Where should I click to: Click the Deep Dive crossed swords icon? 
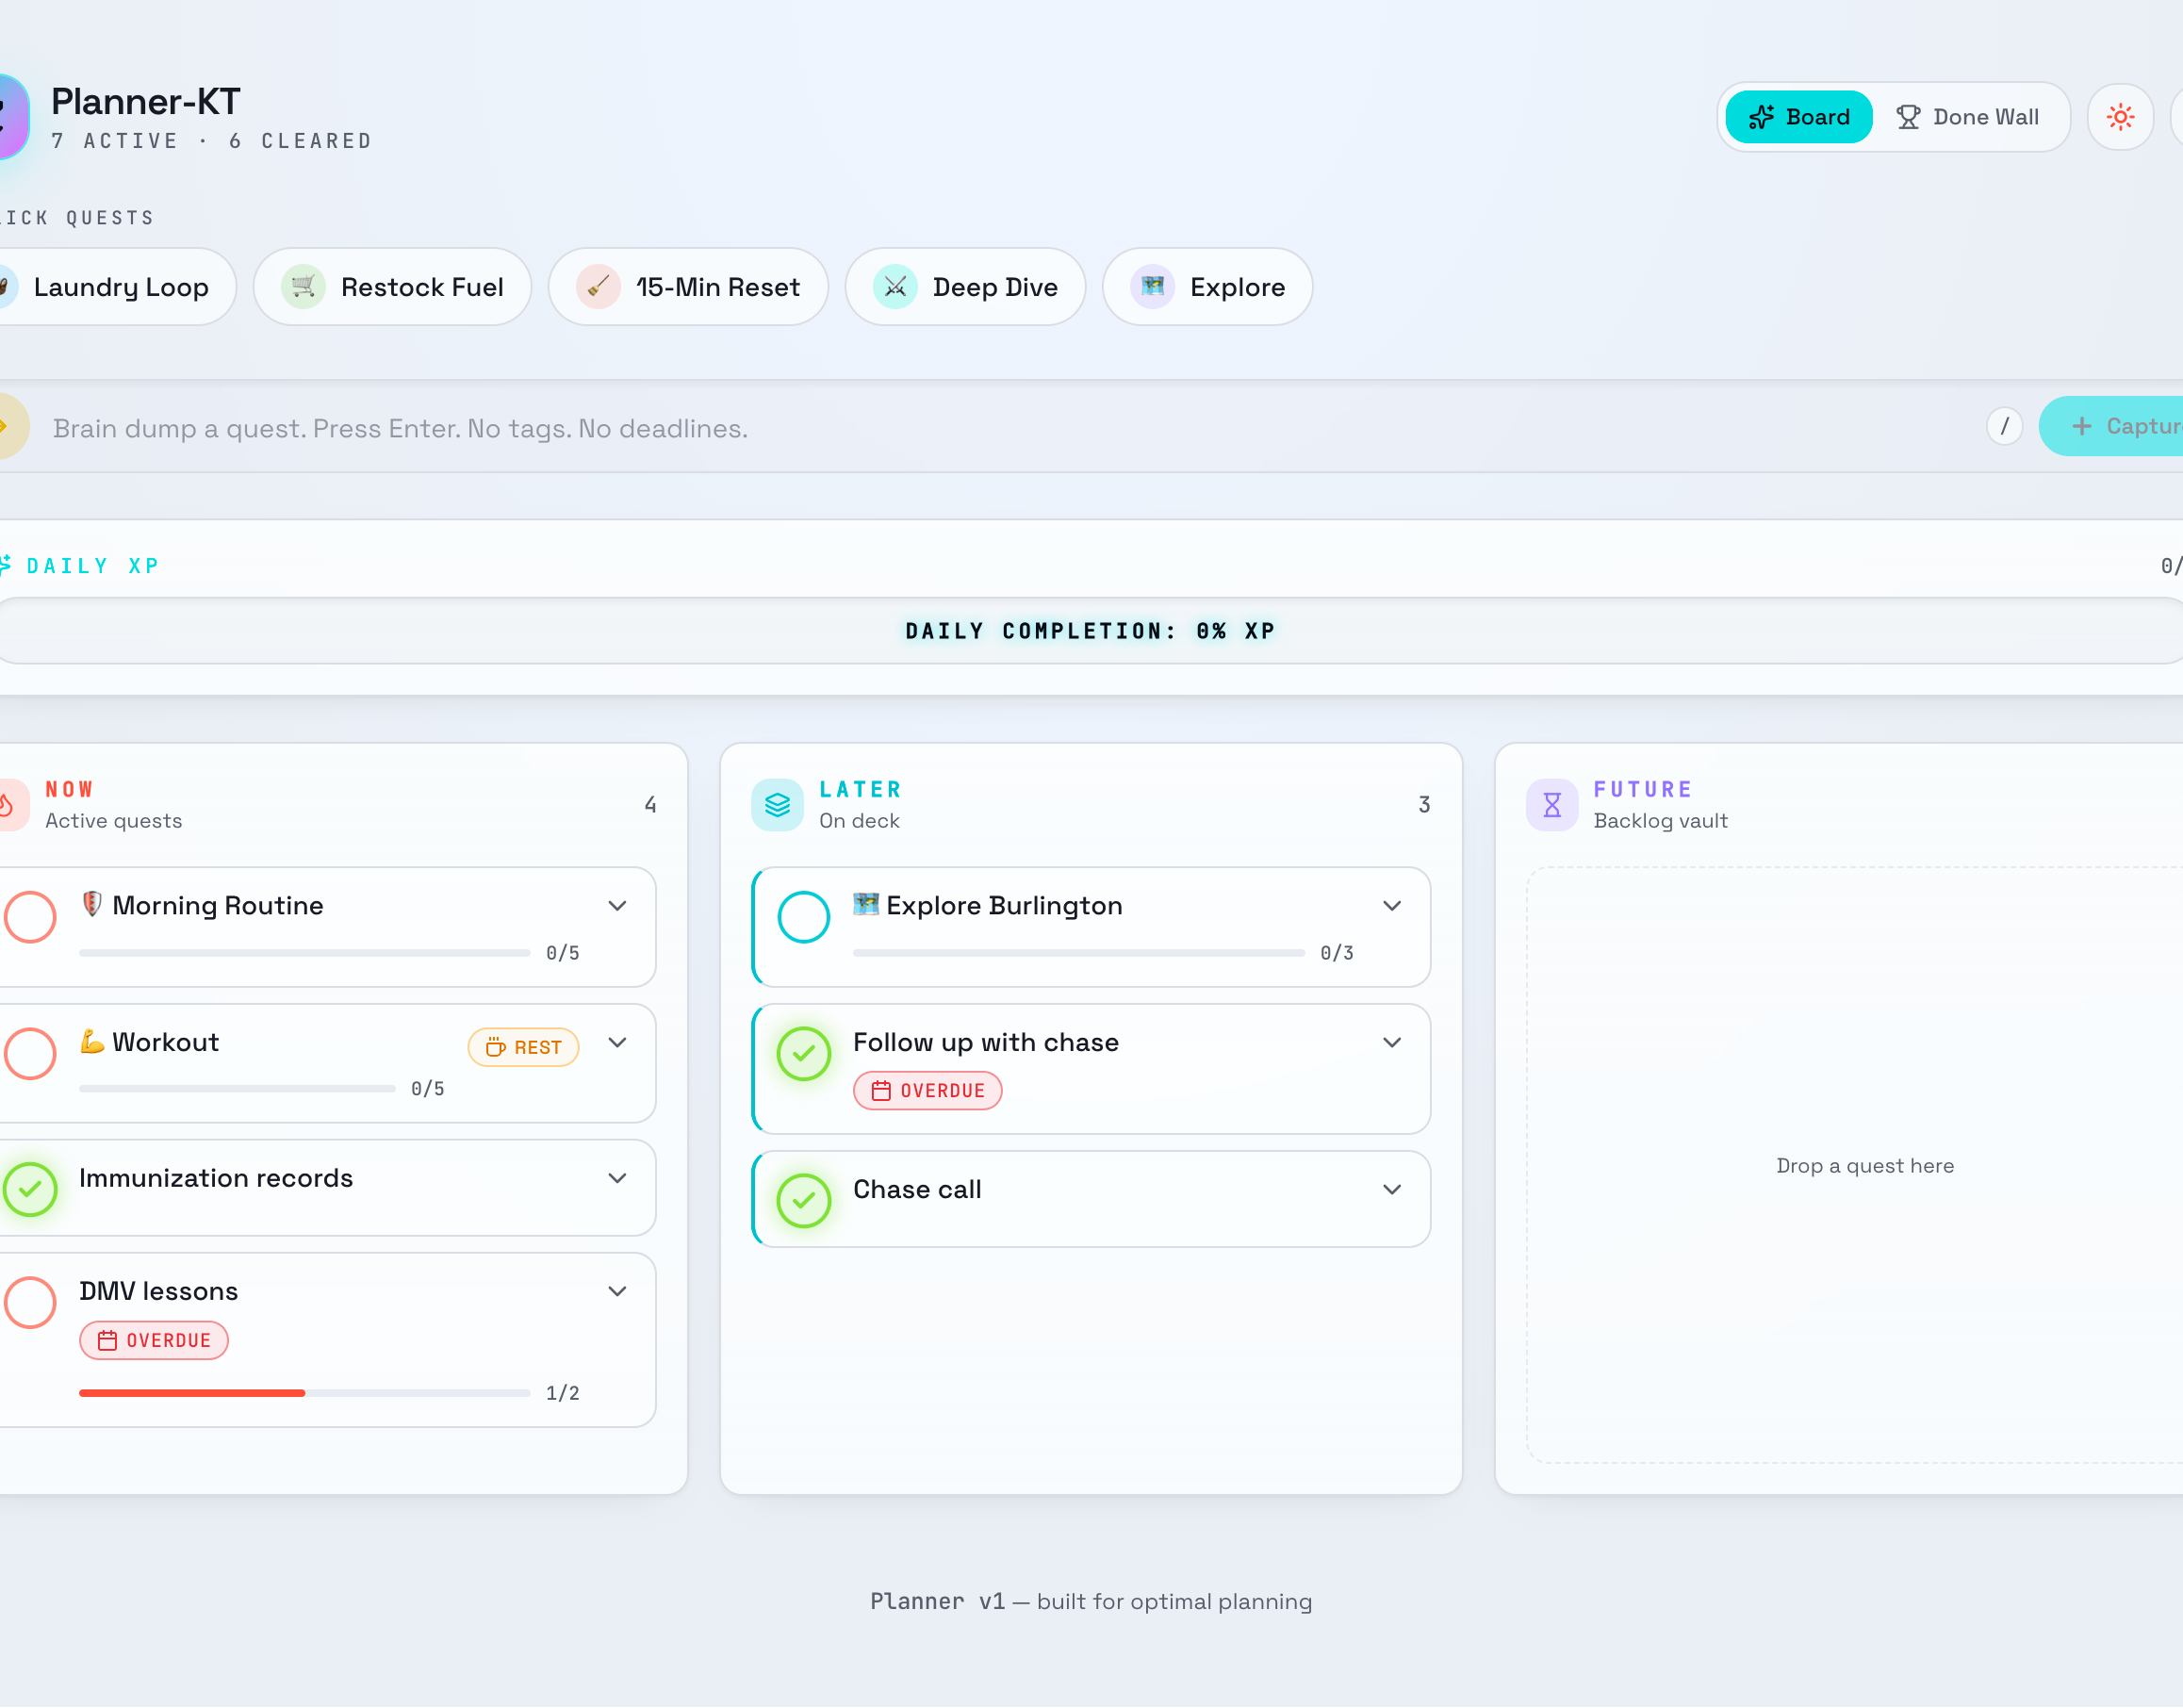895,287
